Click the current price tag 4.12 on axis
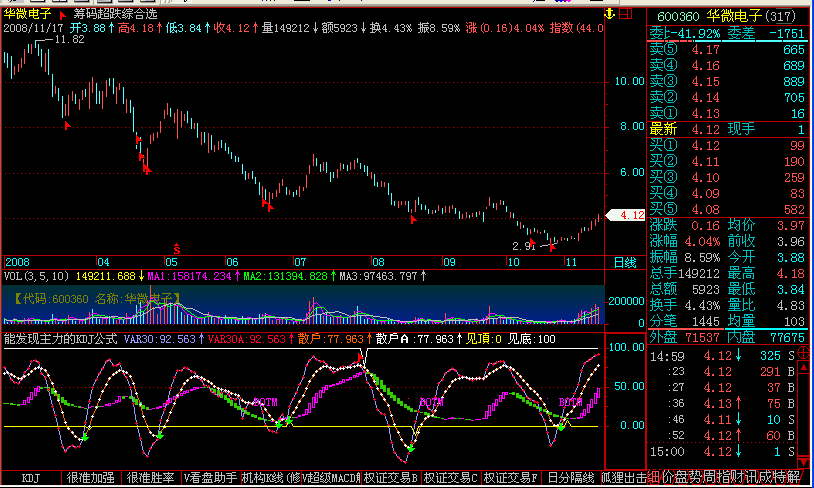This screenshot has width=814, height=488. [626, 214]
